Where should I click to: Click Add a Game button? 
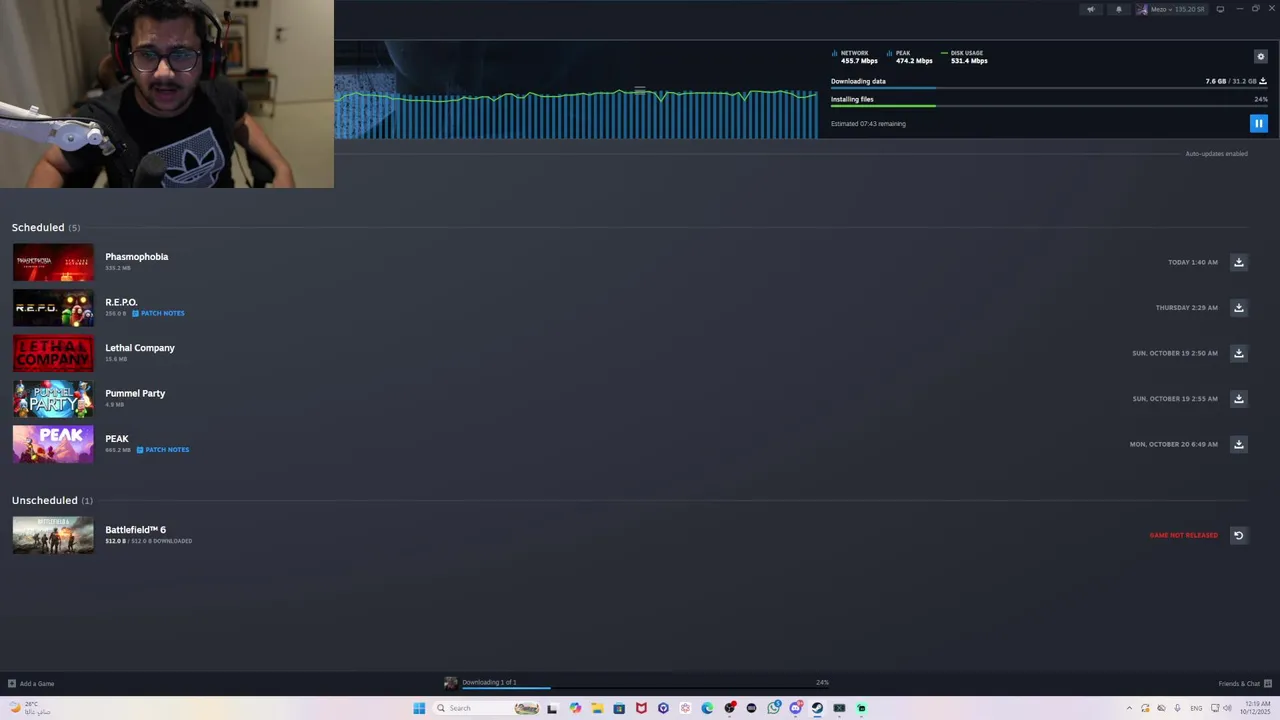(31, 684)
